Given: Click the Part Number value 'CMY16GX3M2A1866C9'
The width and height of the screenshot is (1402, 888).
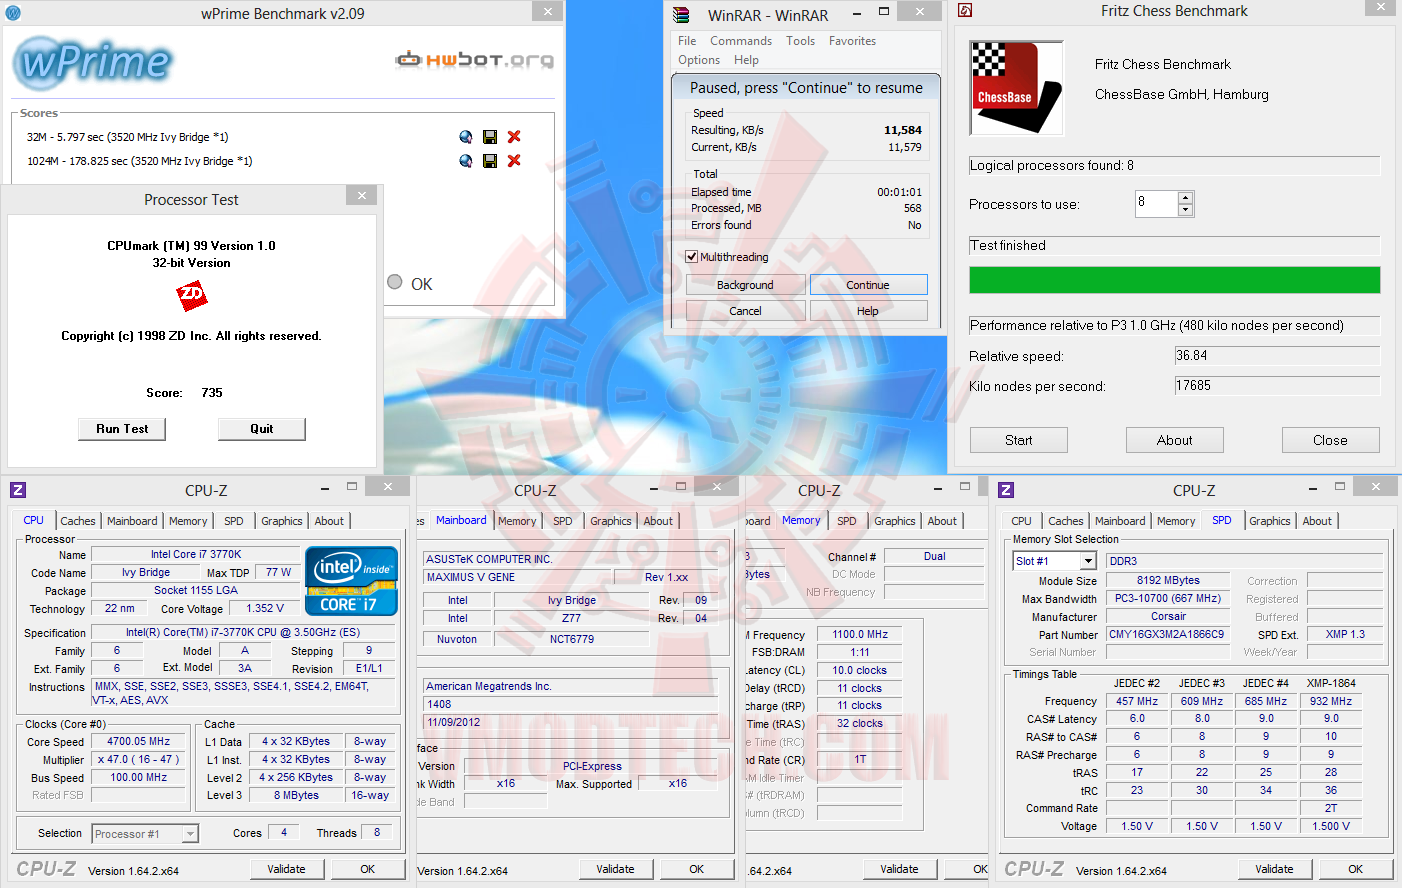Looking at the screenshot, I should pos(1166,634).
